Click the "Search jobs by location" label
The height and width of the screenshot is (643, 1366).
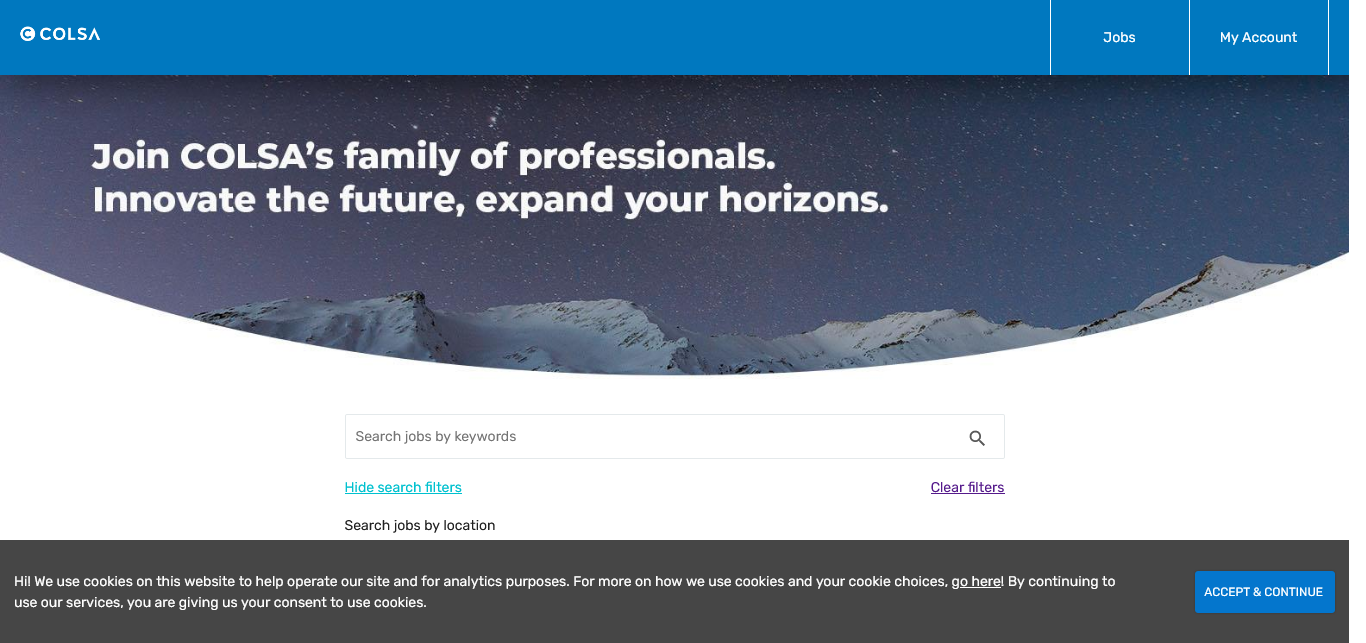(420, 525)
